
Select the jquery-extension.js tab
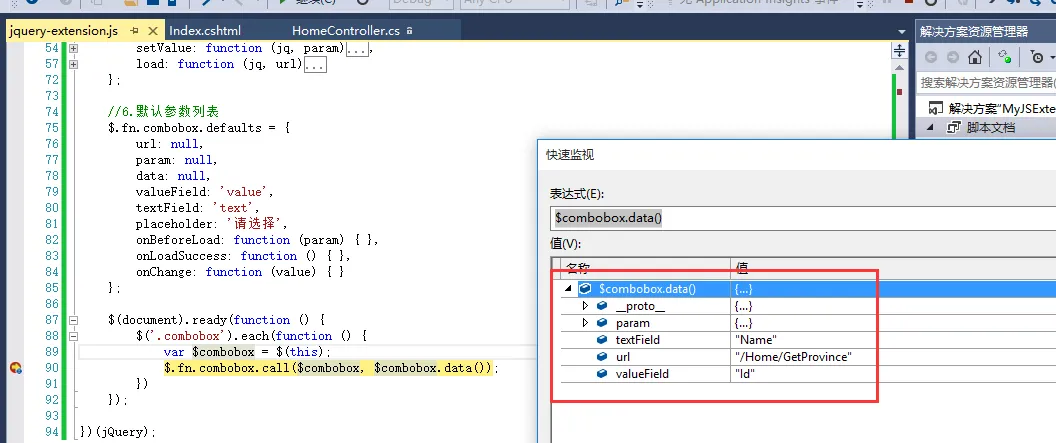tap(64, 31)
